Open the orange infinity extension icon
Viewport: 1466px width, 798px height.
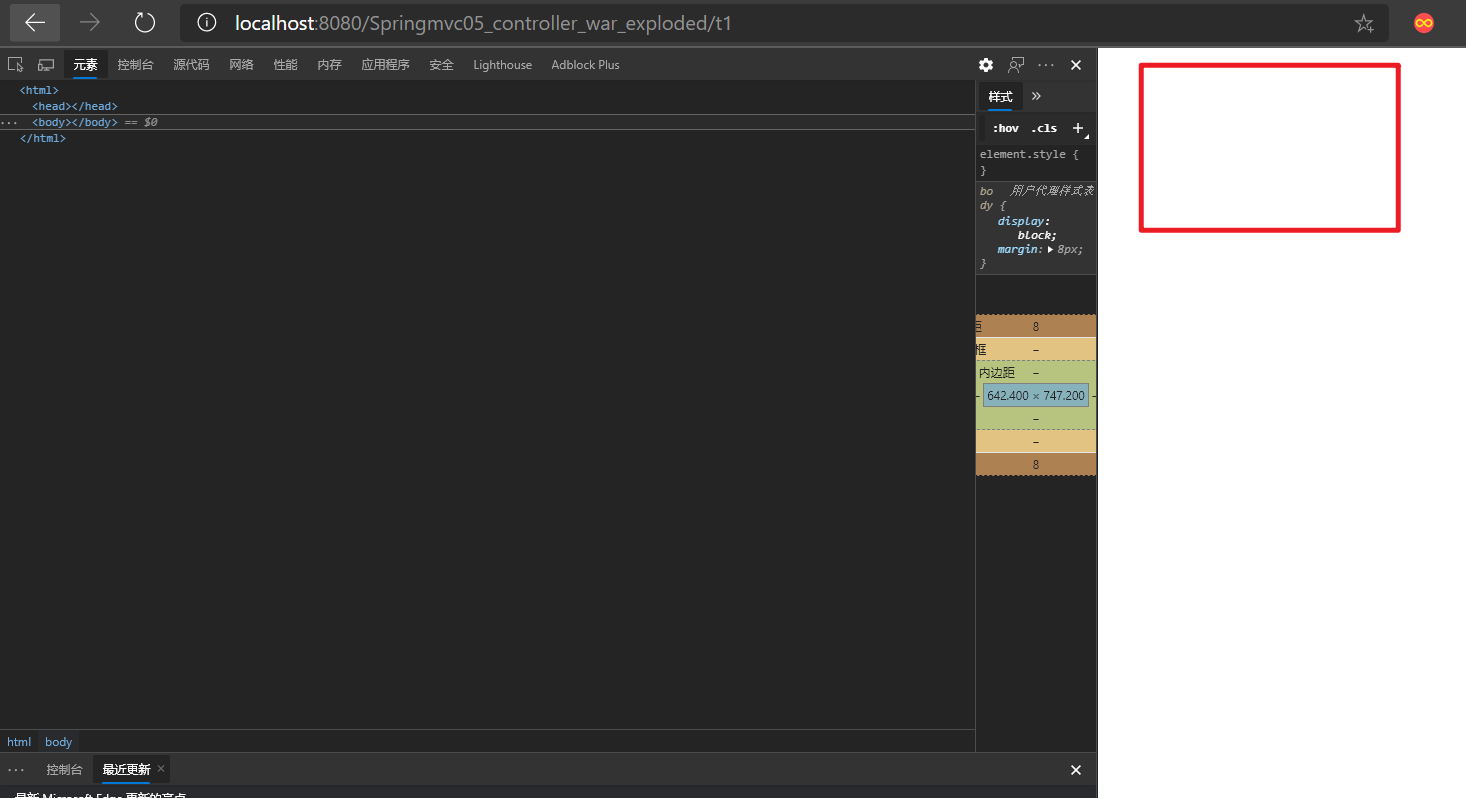pos(1424,23)
